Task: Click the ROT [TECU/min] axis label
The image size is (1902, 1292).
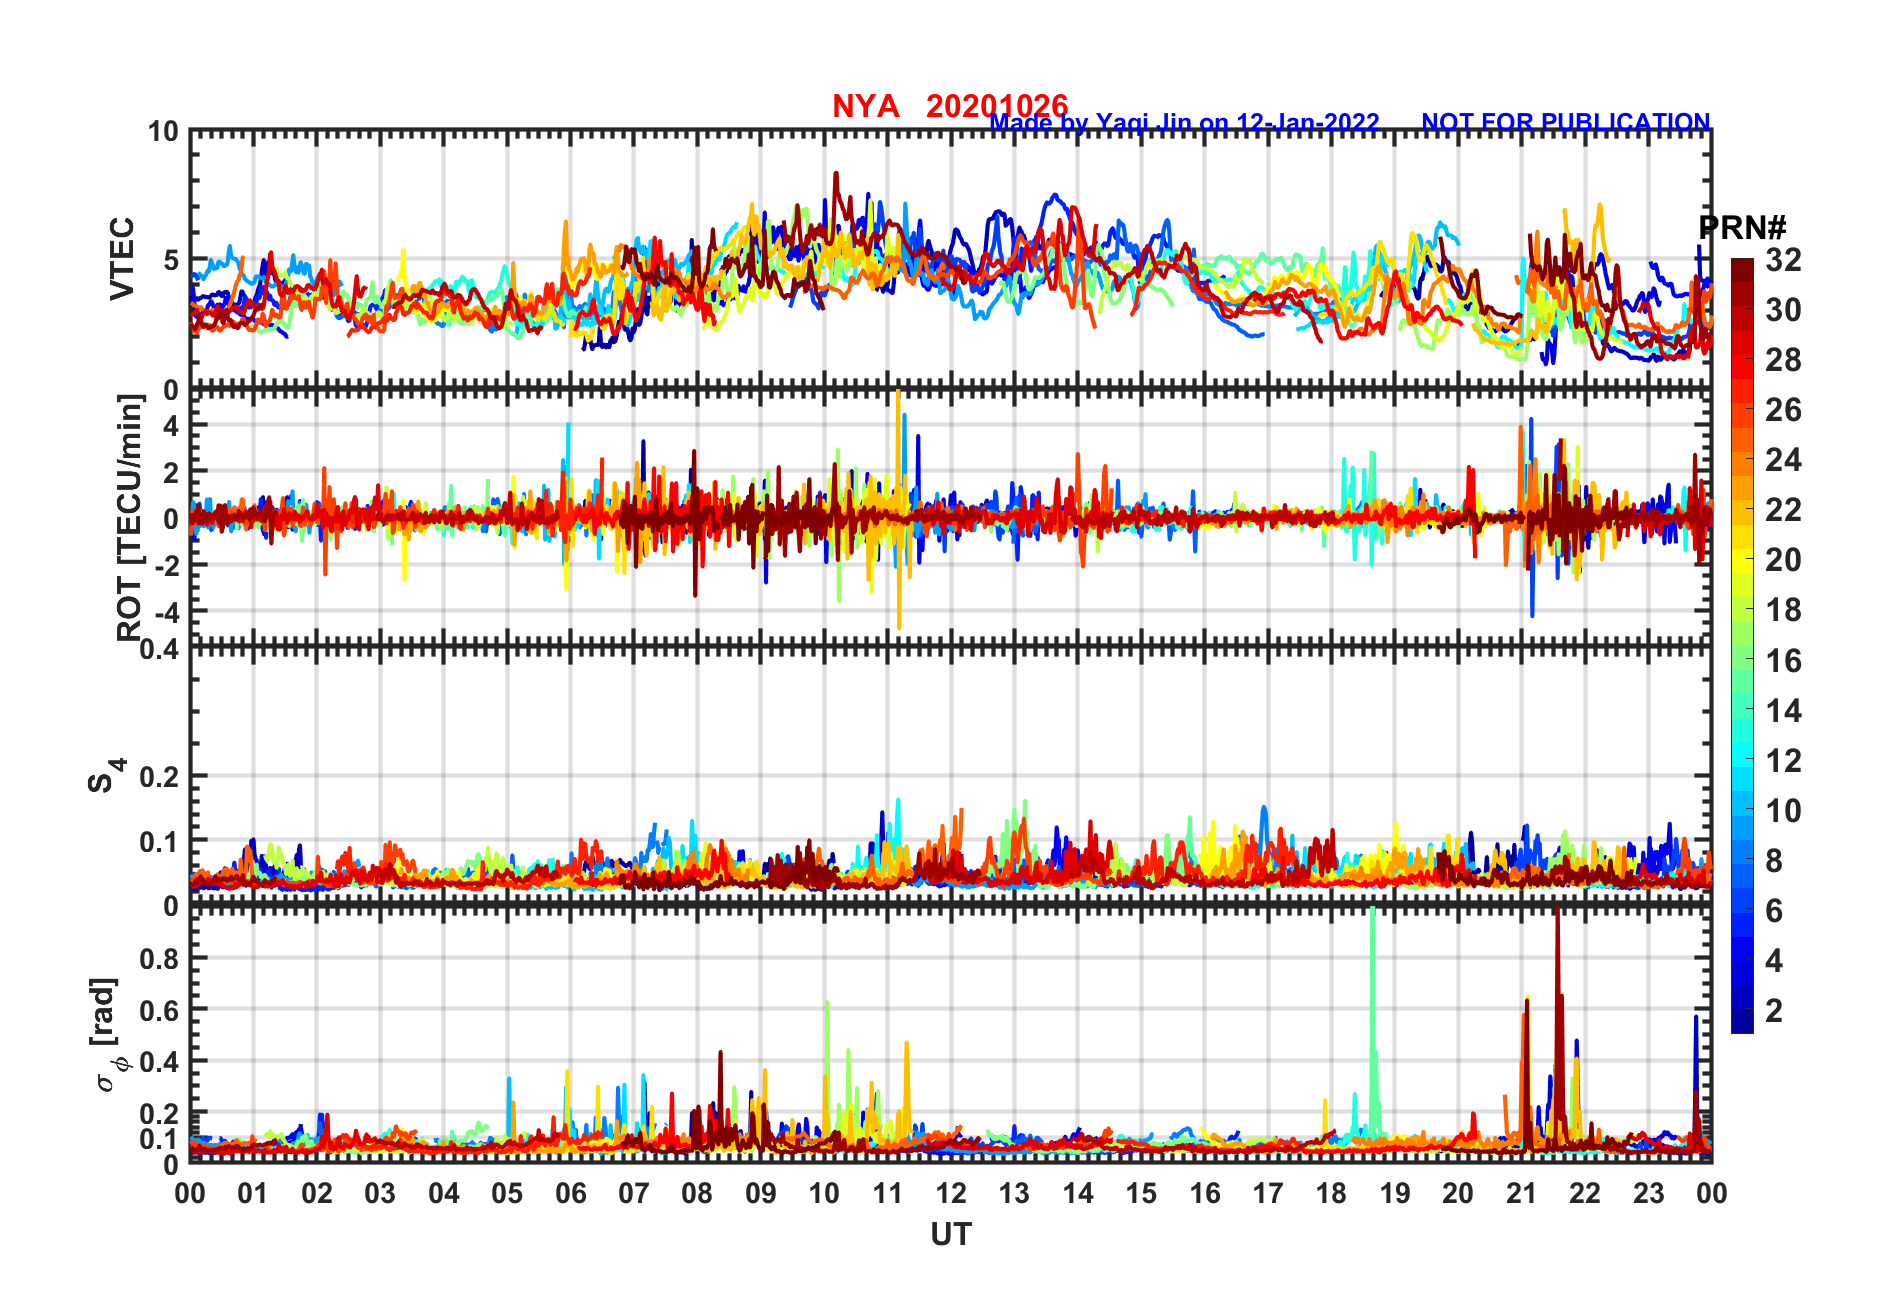Action: point(130,518)
